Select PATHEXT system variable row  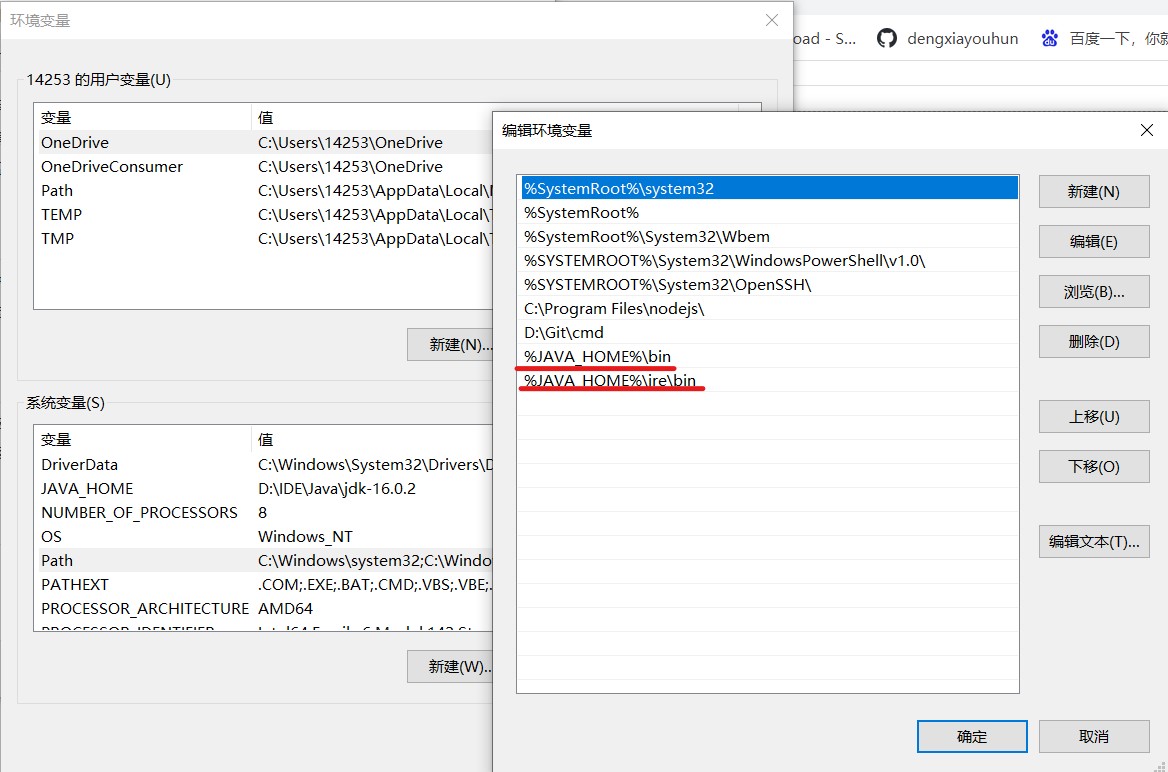pos(264,584)
